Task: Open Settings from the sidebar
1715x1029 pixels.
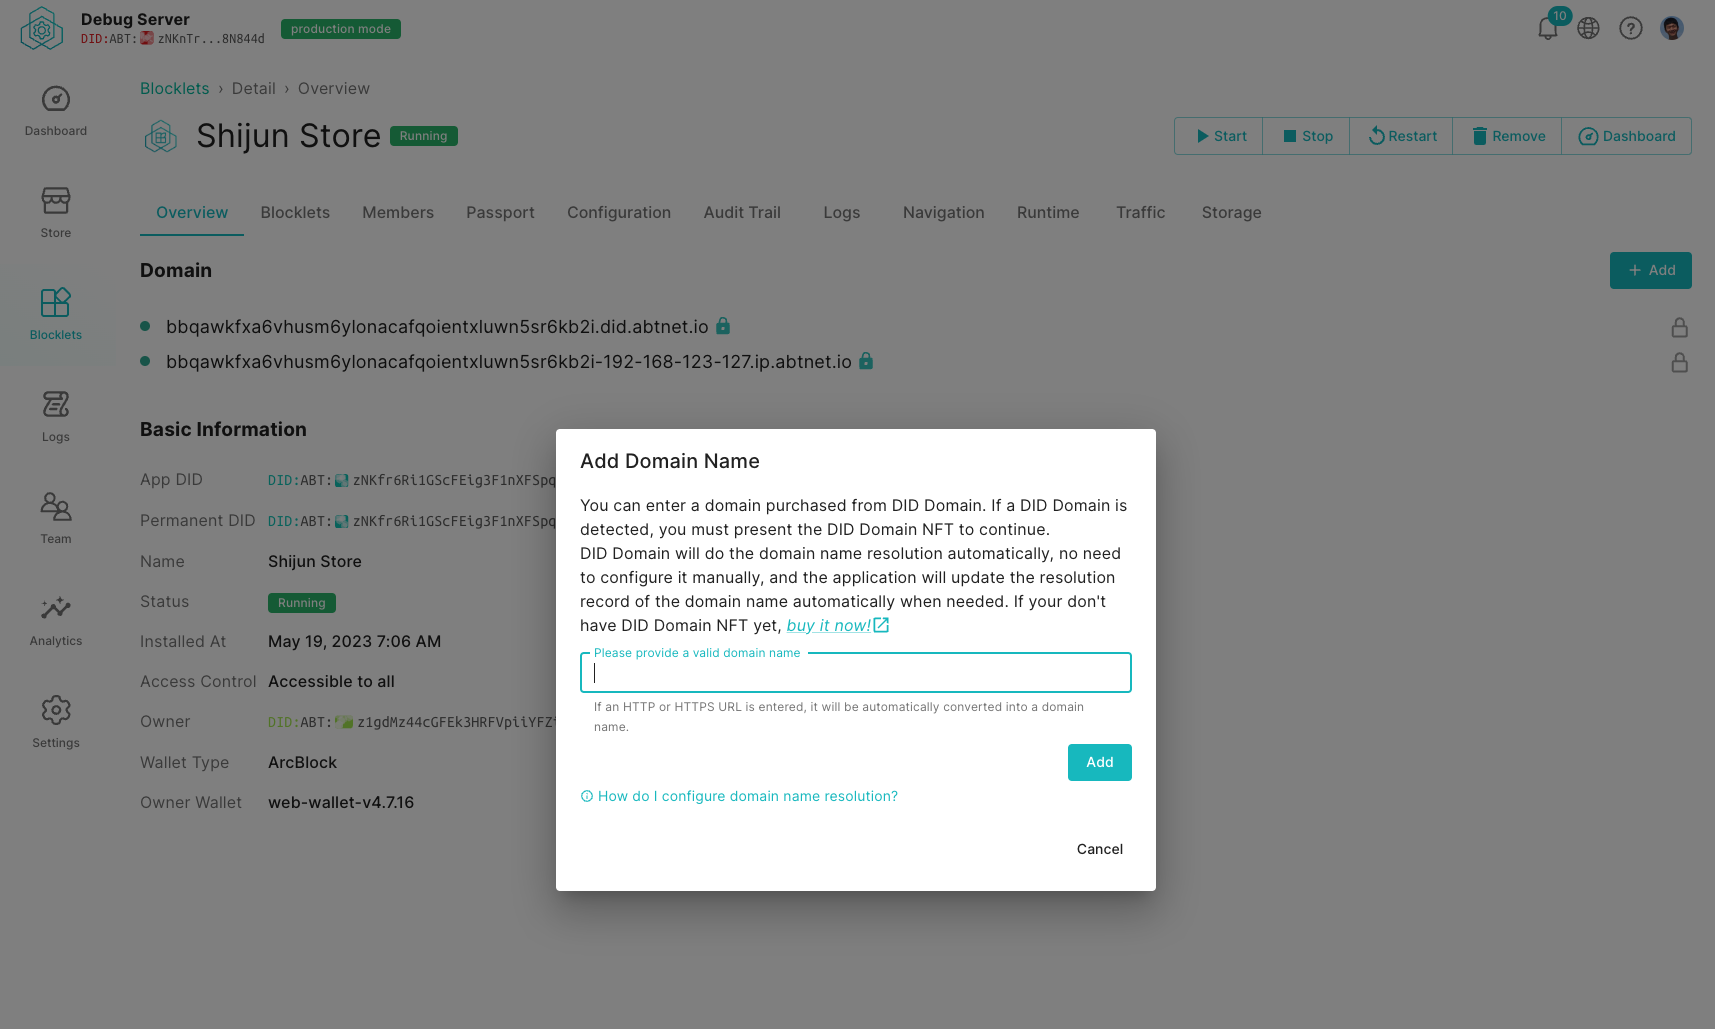Action: [x=55, y=720]
